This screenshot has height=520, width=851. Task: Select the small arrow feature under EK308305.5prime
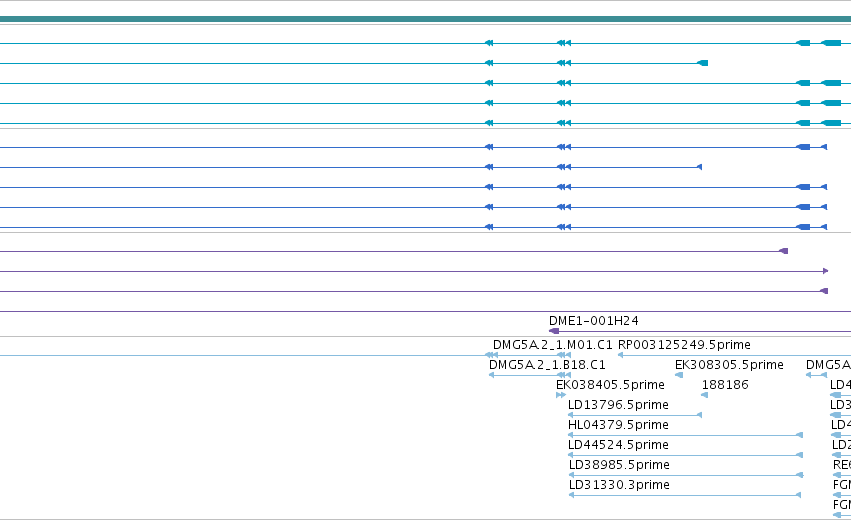[x=679, y=375]
